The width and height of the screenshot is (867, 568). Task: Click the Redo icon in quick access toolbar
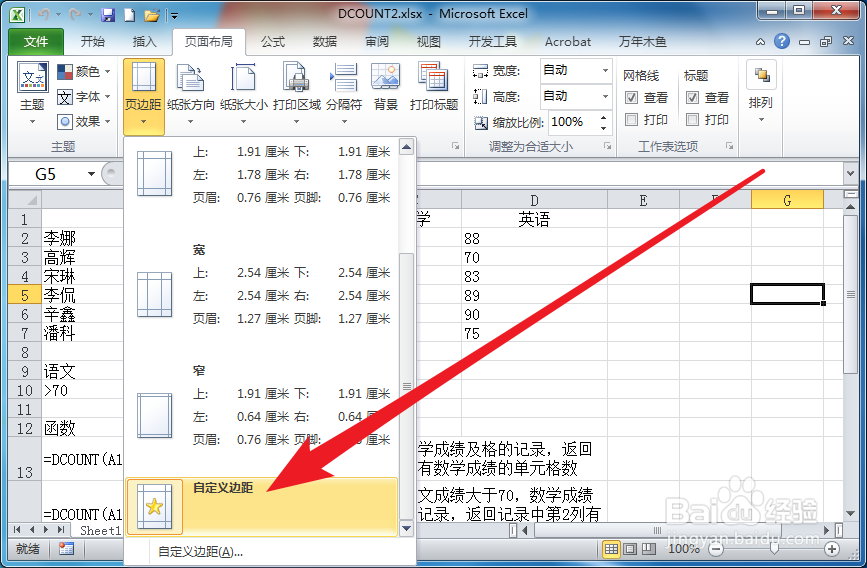coord(76,15)
